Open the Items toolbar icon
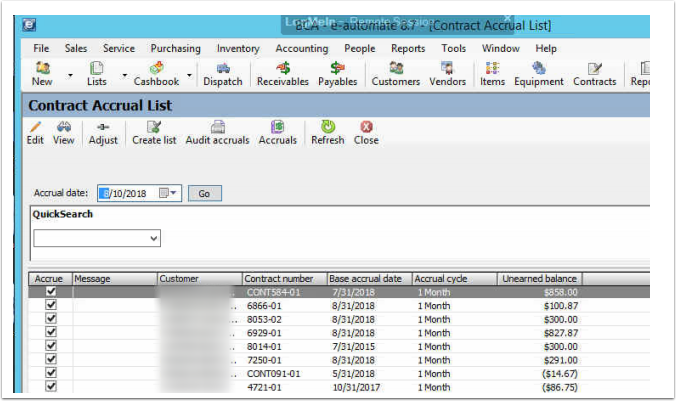 coord(492,74)
